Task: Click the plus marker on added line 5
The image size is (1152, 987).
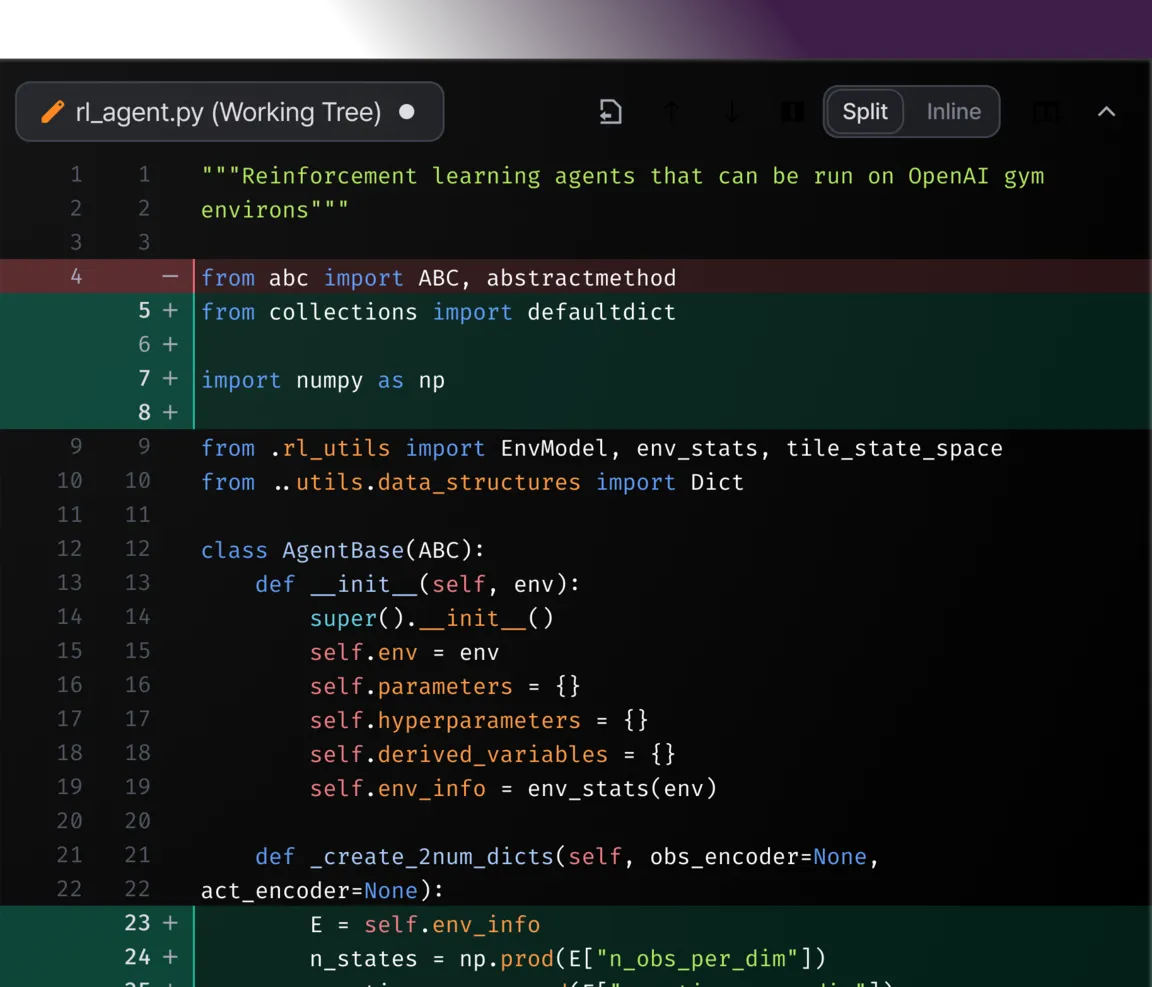Action: coord(170,311)
